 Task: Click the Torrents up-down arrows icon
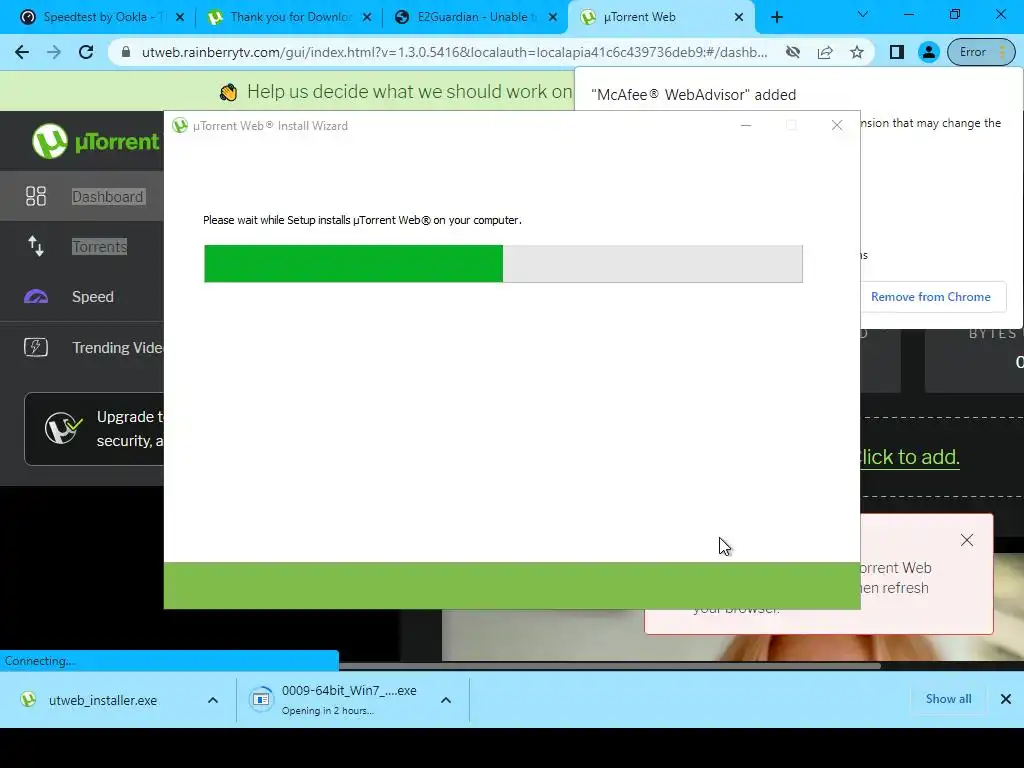pyautogui.click(x=36, y=246)
